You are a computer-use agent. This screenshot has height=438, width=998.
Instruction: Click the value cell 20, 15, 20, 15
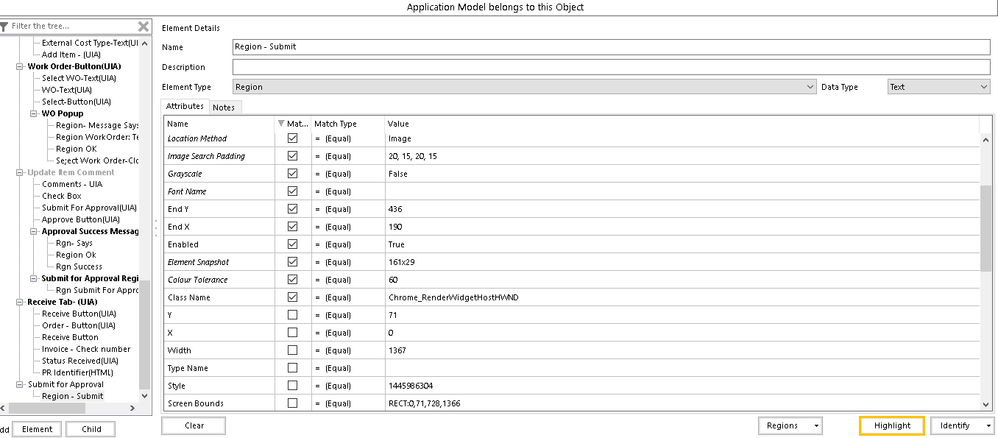coord(681,156)
